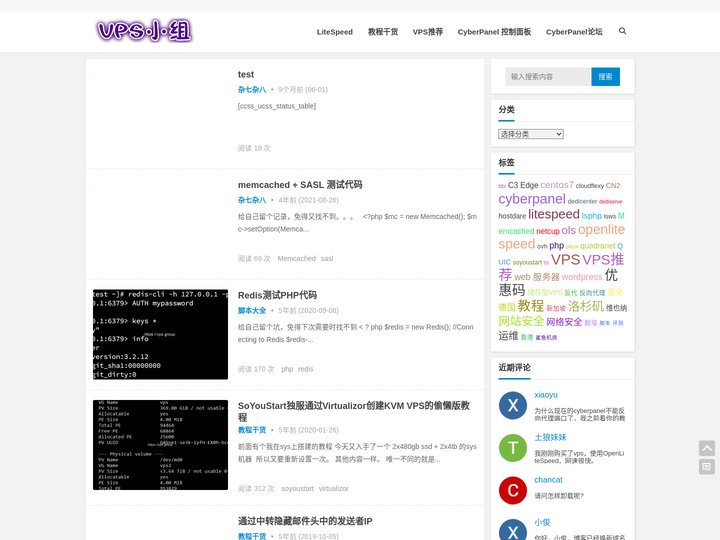Viewport: 720px width, 540px height.
Task: Select the cloudflexy tag
Action: point(590,186)
